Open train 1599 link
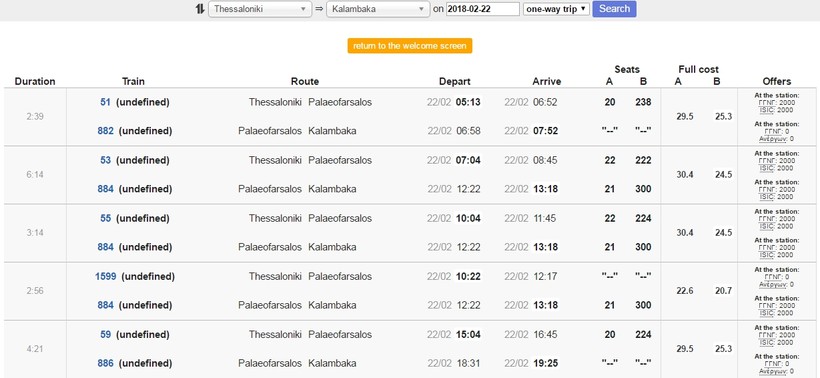The image size is (820, 378). (x=106, y=277)
